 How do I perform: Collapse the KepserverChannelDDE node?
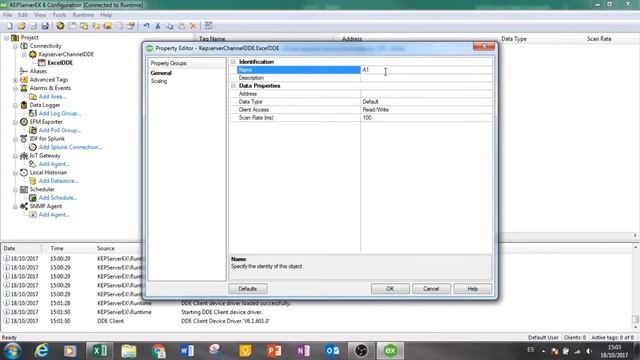24,54
